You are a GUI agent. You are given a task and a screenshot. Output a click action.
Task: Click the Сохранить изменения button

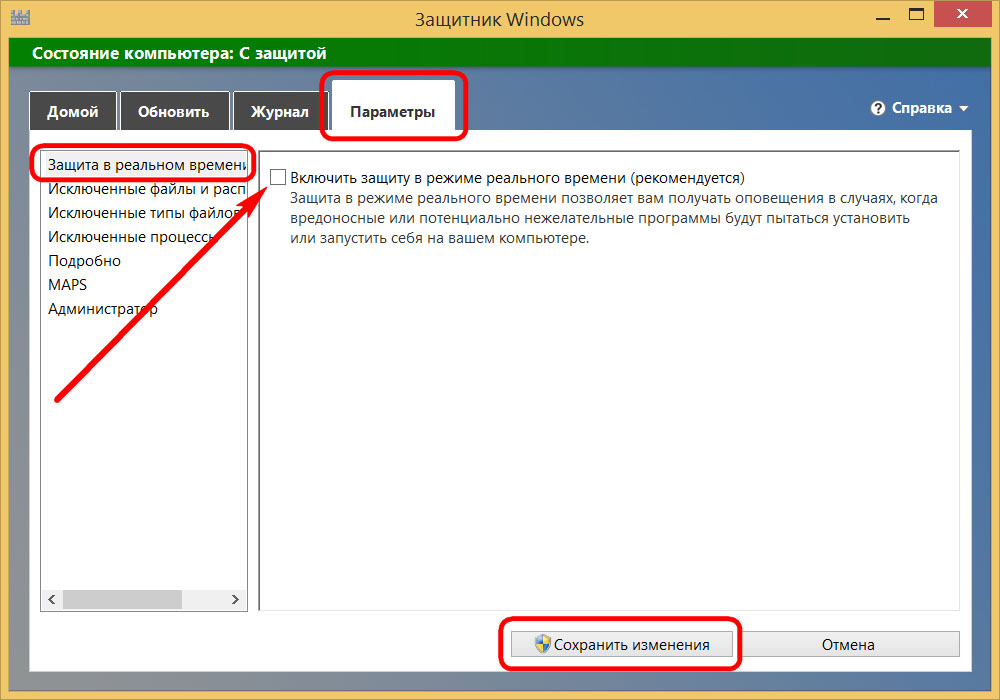point(622,645)
